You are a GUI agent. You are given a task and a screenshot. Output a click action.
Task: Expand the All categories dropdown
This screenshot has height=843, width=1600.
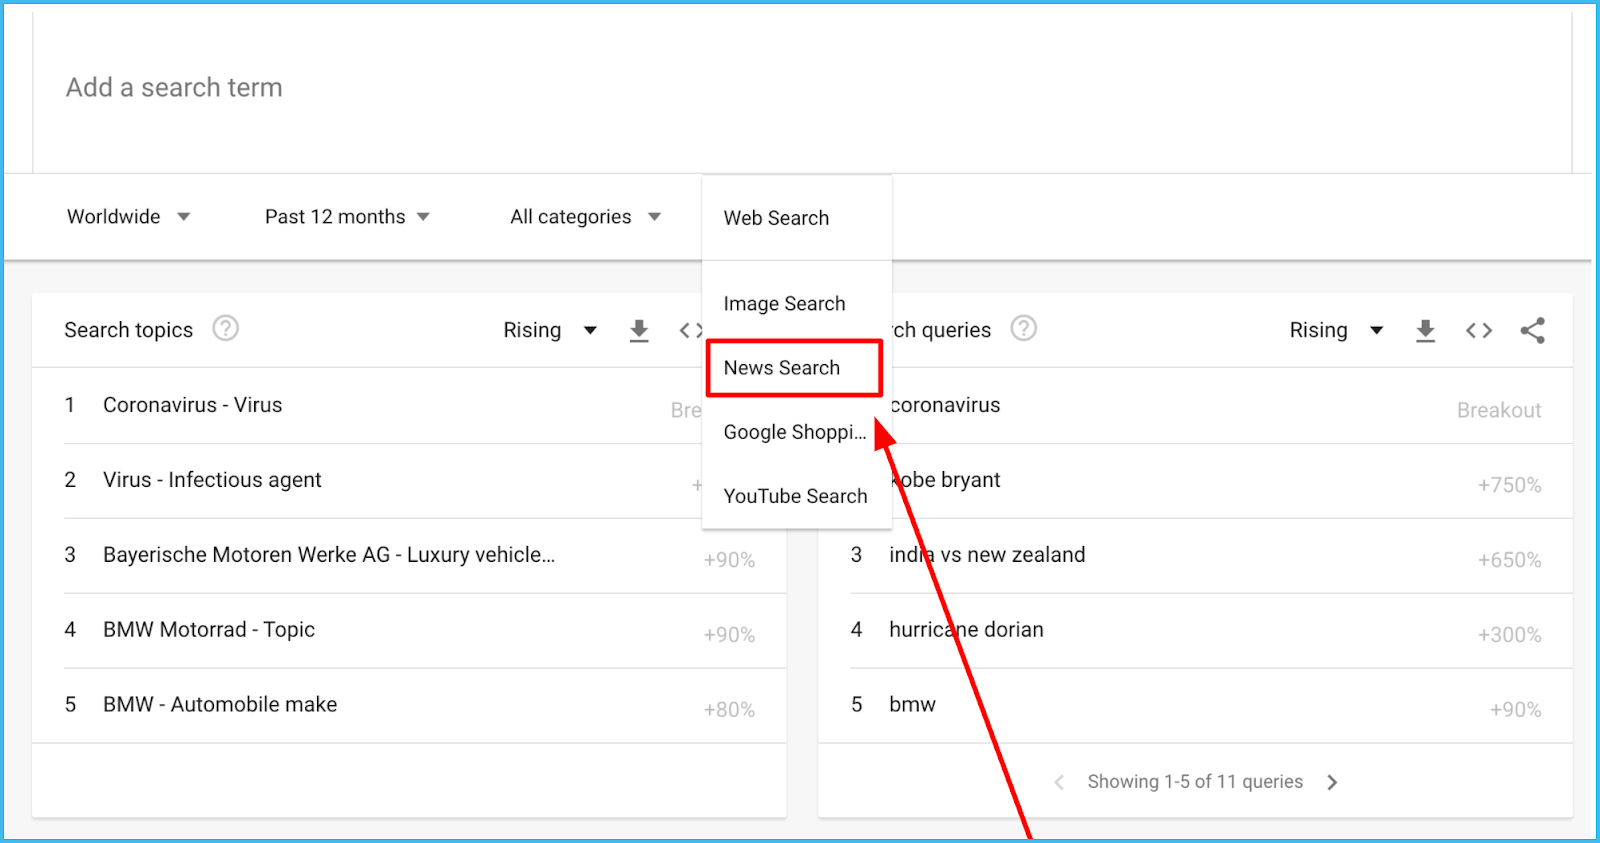click(585, 217)
